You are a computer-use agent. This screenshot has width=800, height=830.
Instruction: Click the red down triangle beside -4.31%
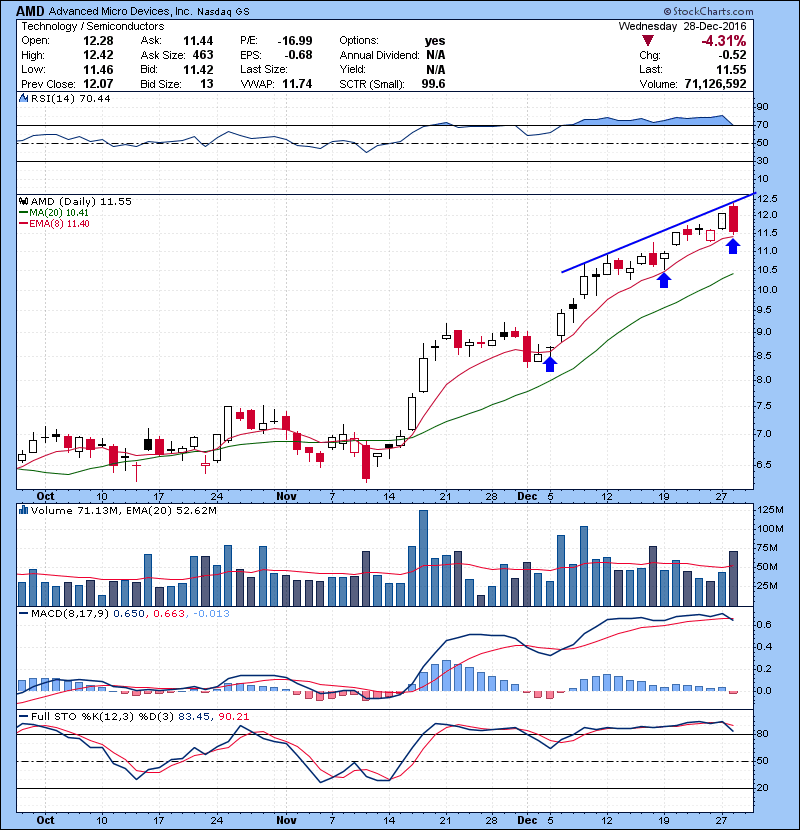(648, 41)
